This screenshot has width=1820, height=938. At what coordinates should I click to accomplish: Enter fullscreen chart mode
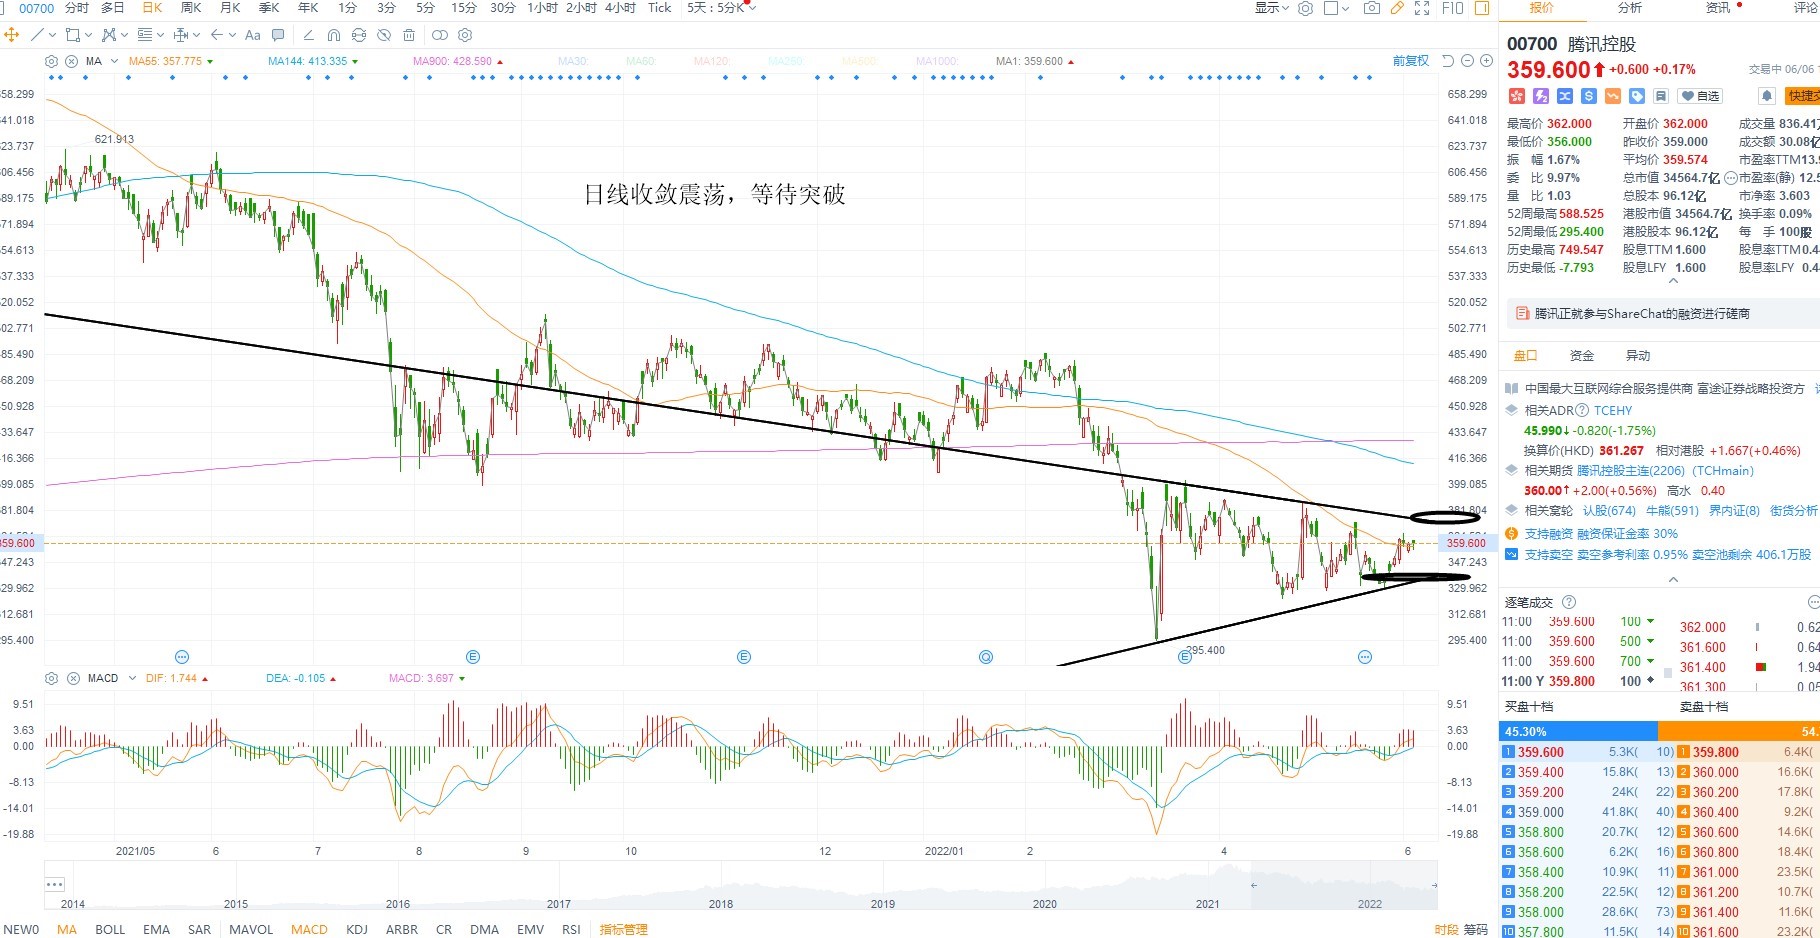click(1422, 8)
